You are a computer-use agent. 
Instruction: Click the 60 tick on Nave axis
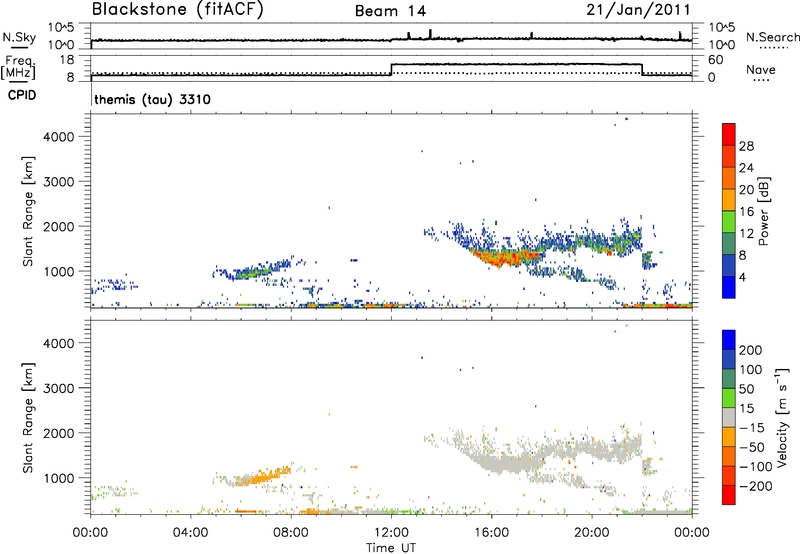(716, 60)
